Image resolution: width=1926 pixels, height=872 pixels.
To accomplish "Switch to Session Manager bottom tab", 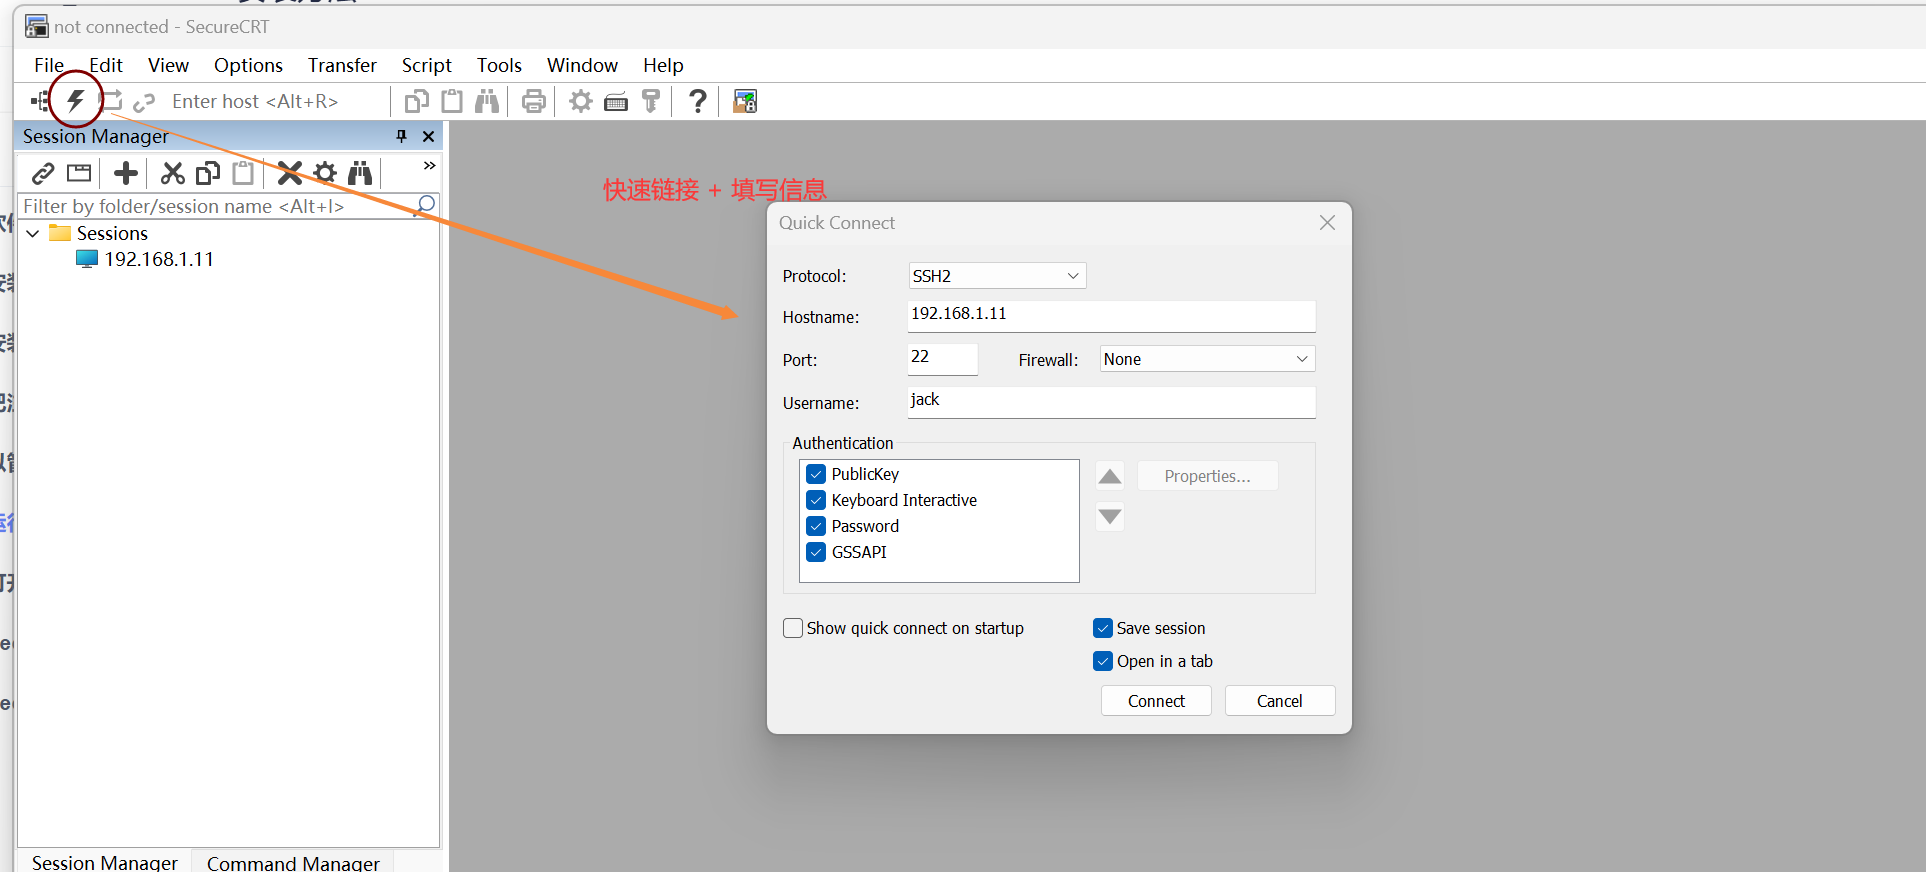I will tap(104, 862).
